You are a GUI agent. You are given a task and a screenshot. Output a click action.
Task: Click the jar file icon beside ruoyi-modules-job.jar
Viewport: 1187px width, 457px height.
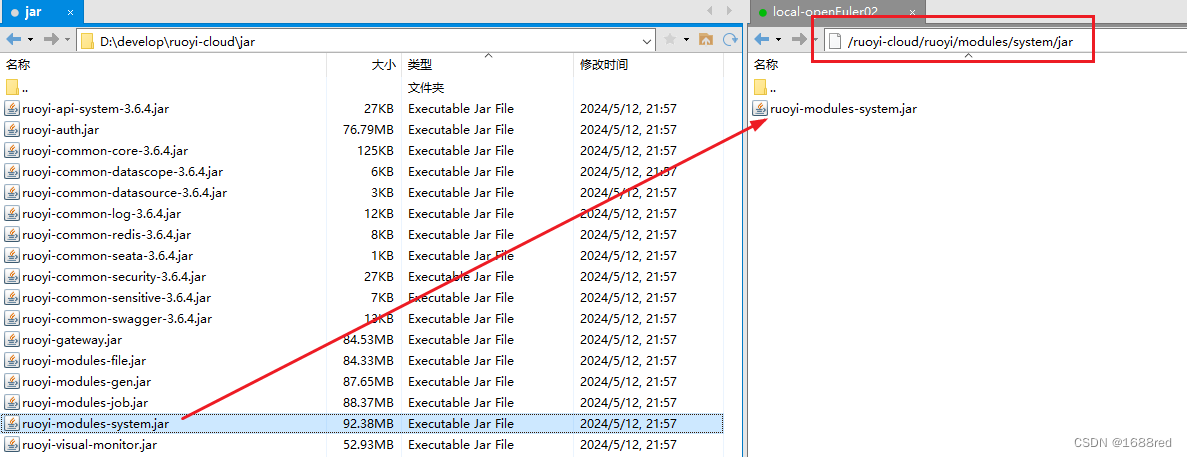[12, 403]
